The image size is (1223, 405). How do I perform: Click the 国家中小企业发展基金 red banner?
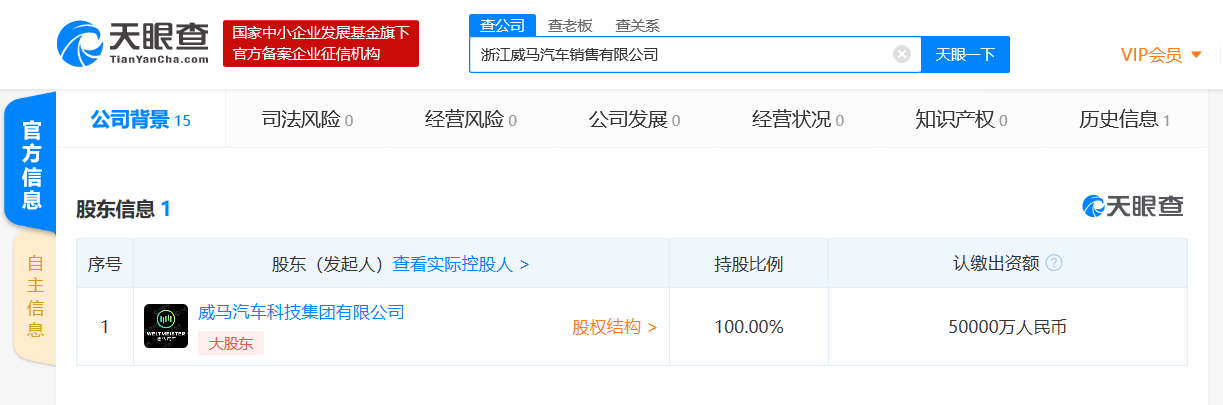pos(321,43)
